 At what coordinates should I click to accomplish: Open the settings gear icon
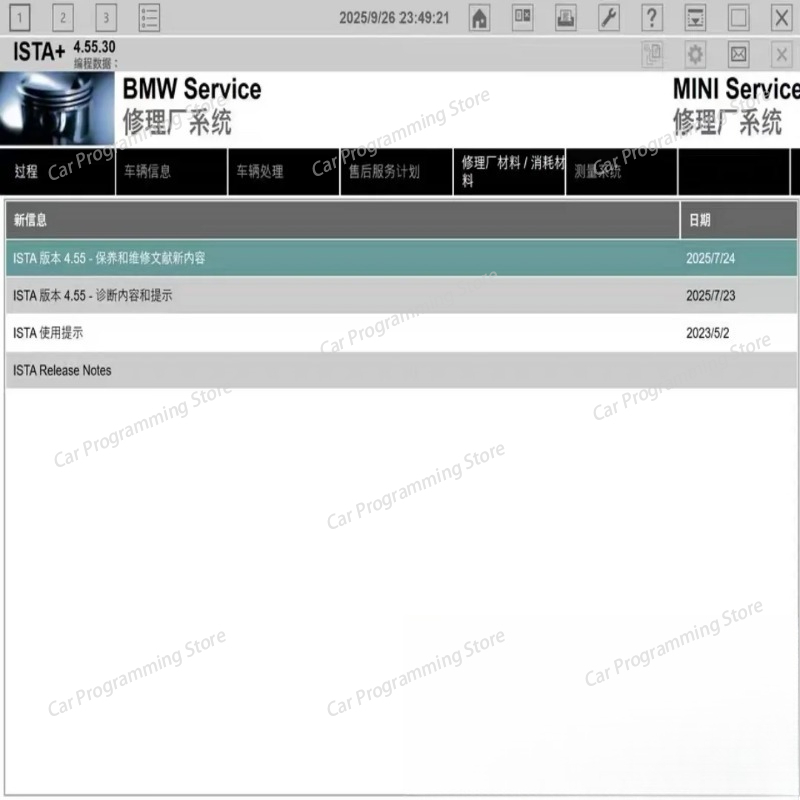coord(695,54)
